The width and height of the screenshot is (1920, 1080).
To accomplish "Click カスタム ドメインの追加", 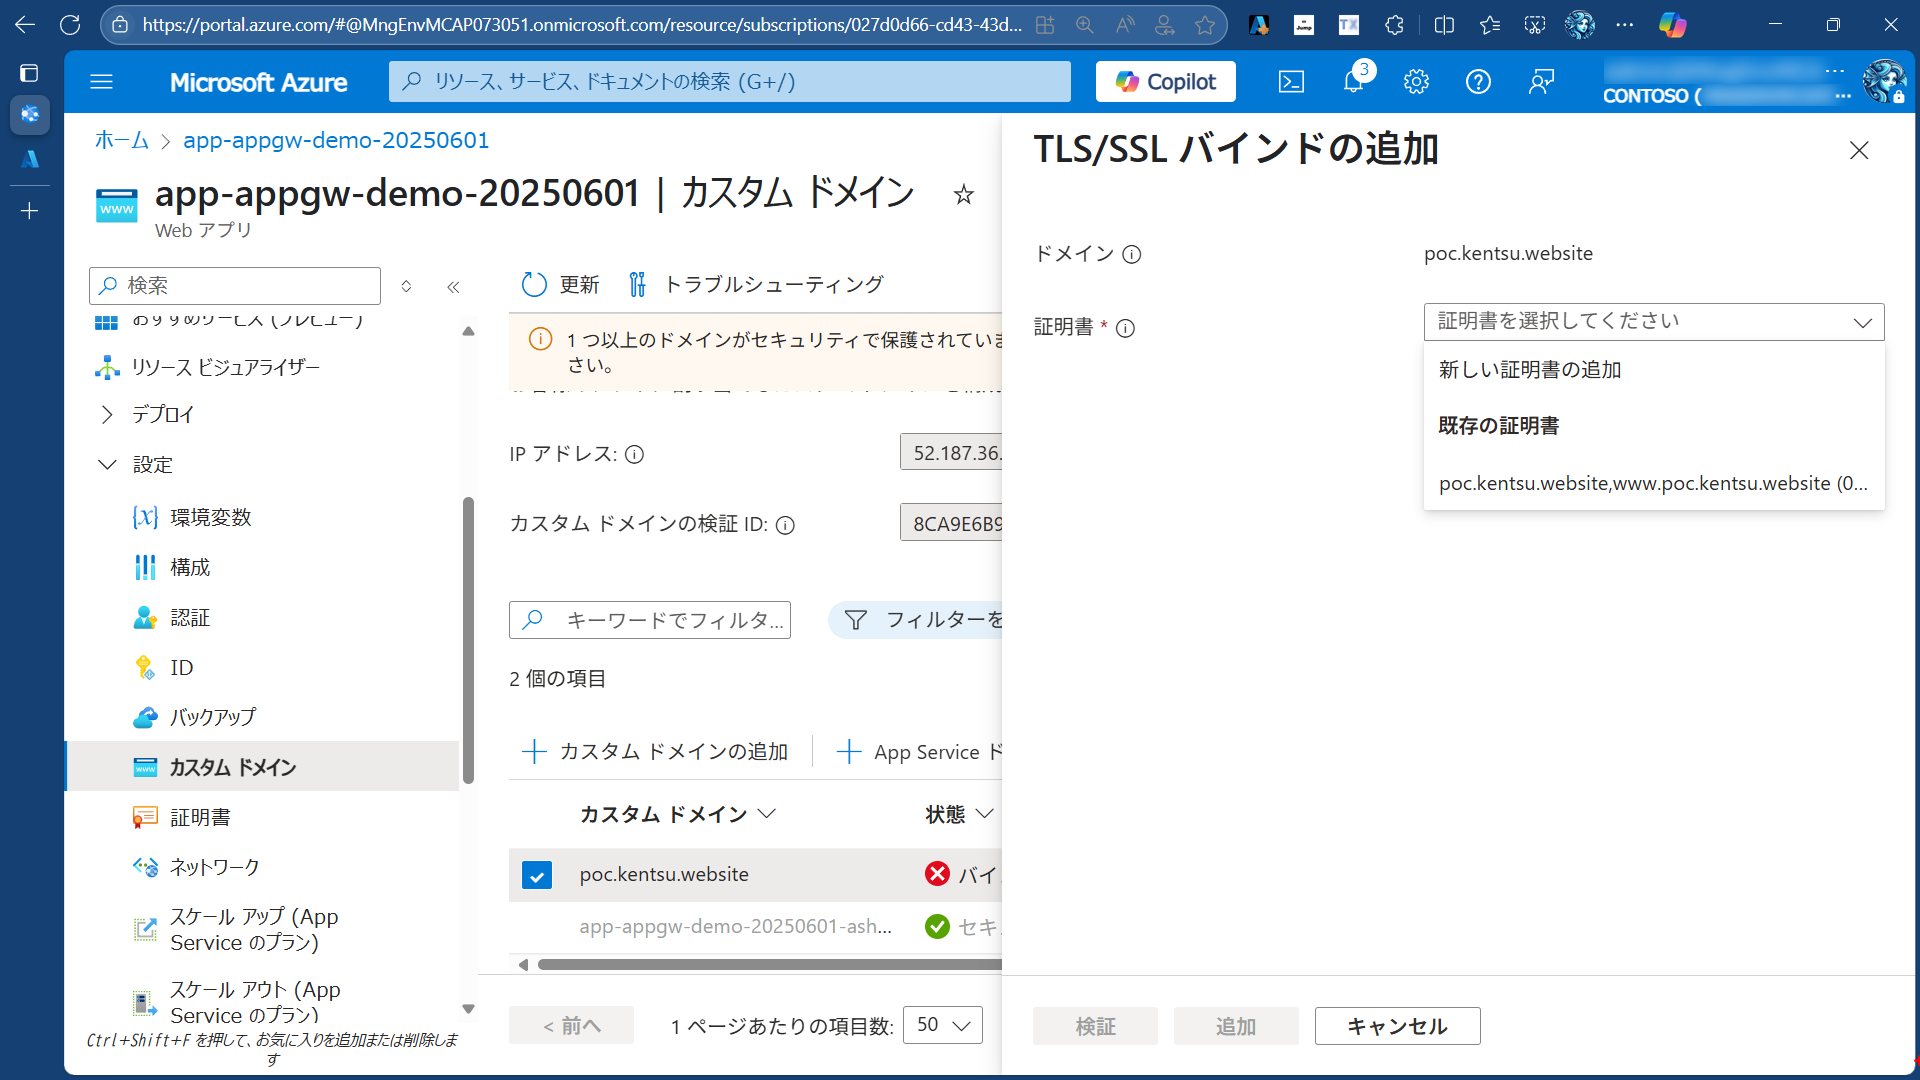I will 657,751.
